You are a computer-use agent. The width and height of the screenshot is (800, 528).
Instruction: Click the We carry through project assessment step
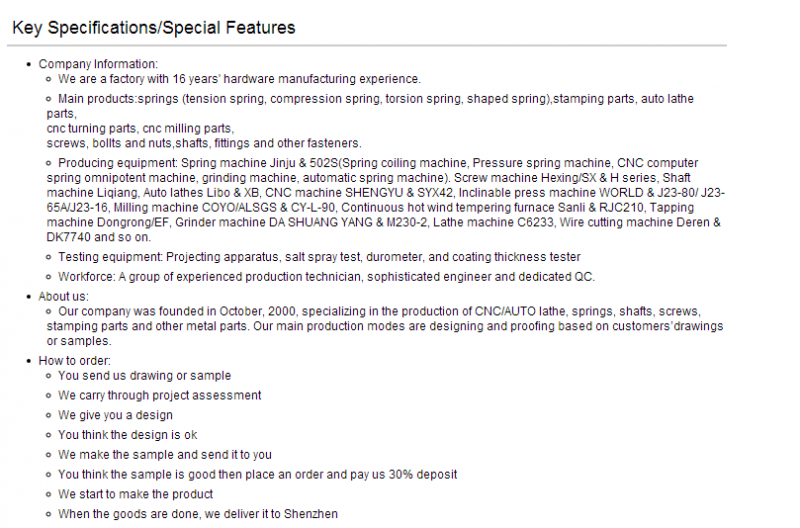(160, 395)
